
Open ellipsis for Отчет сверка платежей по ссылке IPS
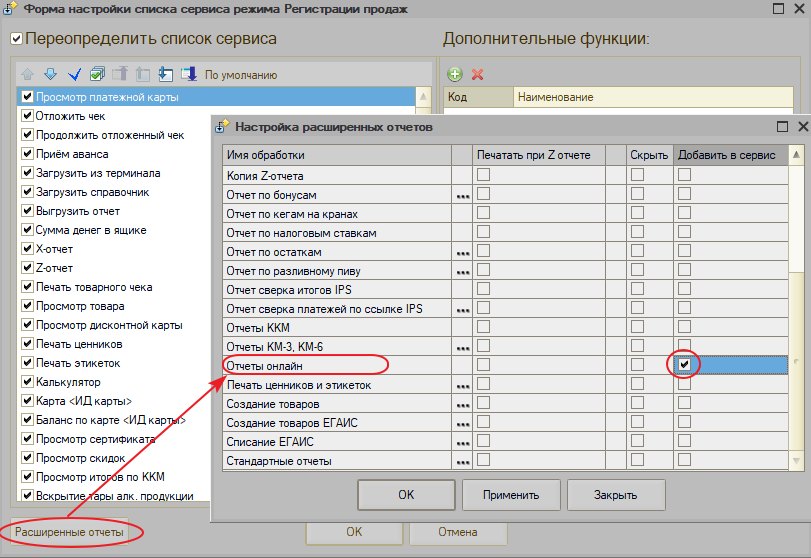(x=463, y=310)
